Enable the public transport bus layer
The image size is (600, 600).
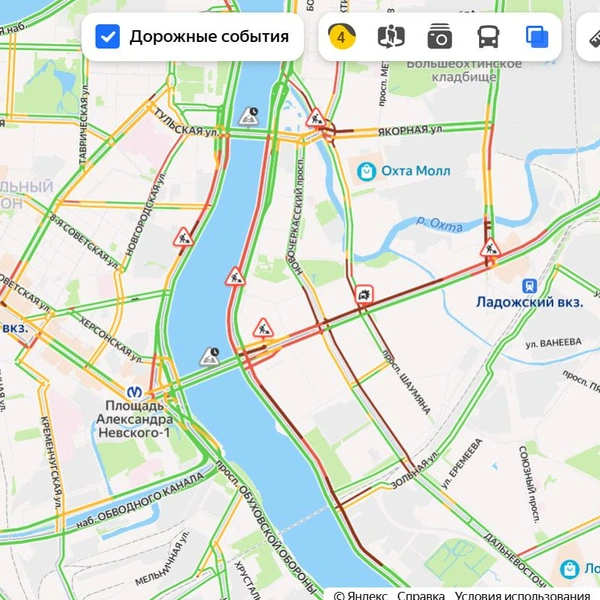click(488, 37)
